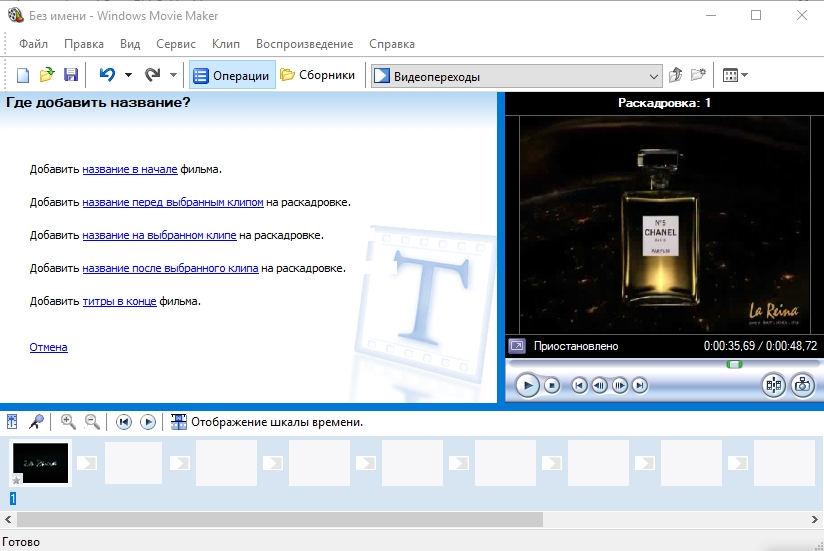824x551 pixels.
Task: Open the Справка menu
Action: (x=392, y=44)
